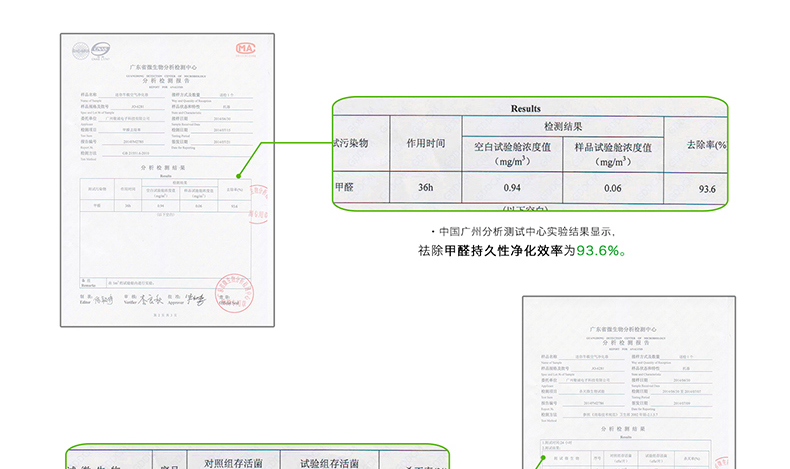Select the '检测结果' header cell
This screenshot has height=469, width=790.
[563, 126]
